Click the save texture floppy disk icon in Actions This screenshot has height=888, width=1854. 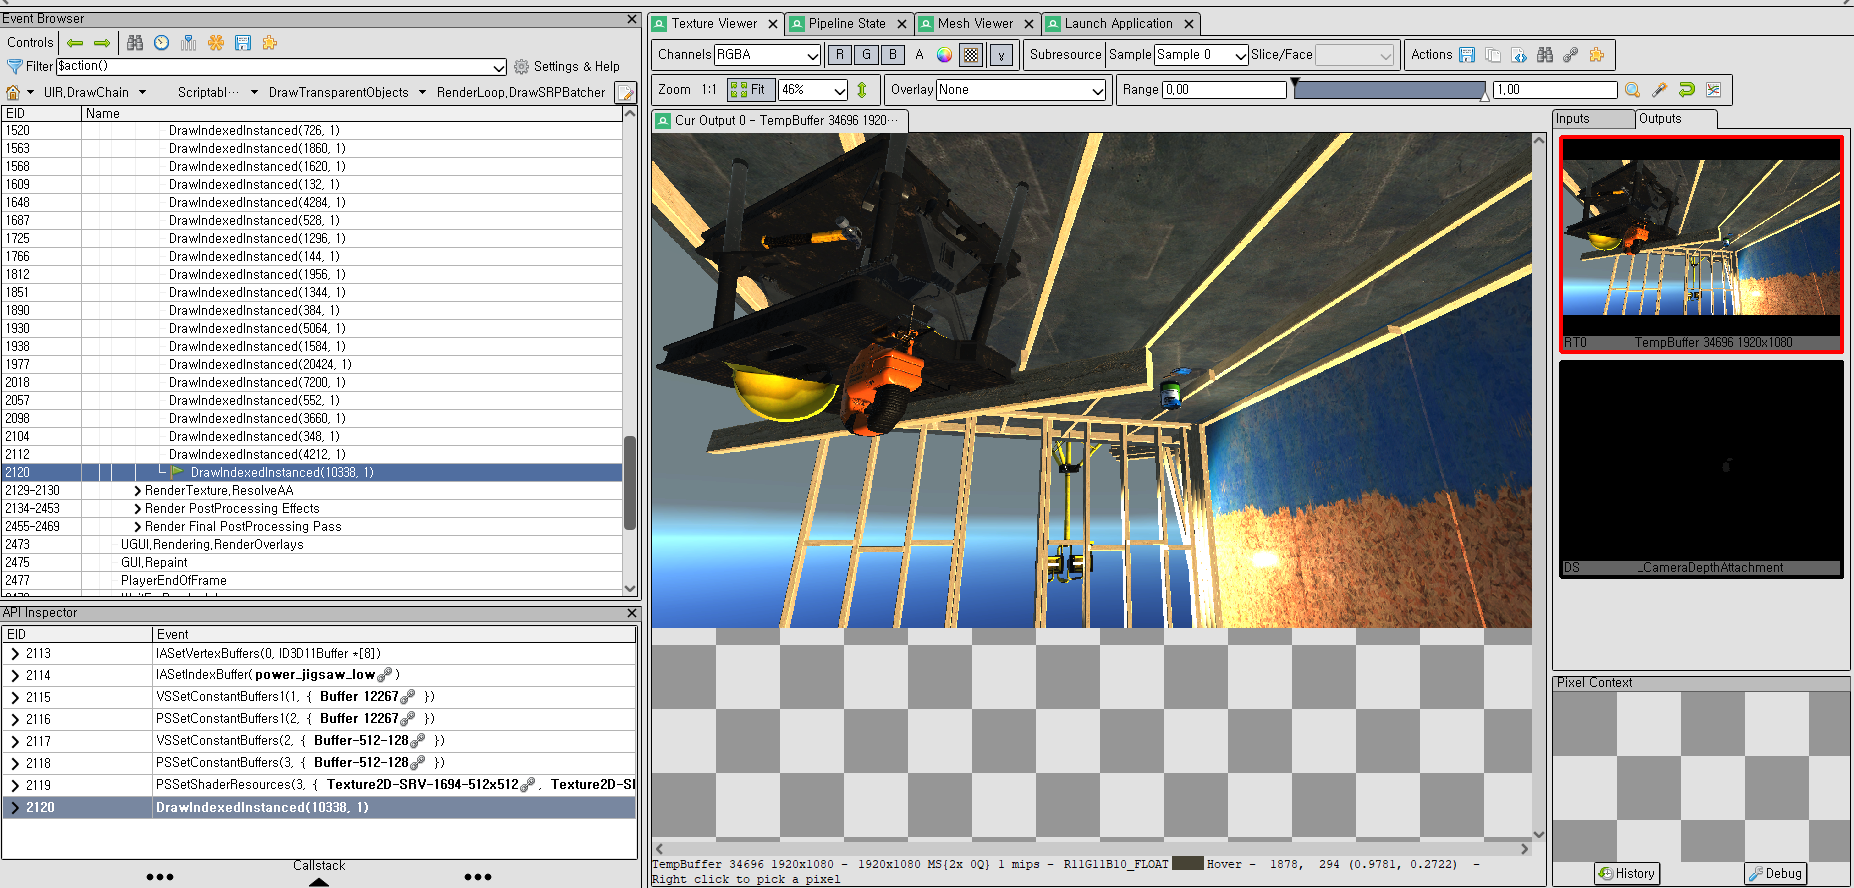click(1467, 55)
